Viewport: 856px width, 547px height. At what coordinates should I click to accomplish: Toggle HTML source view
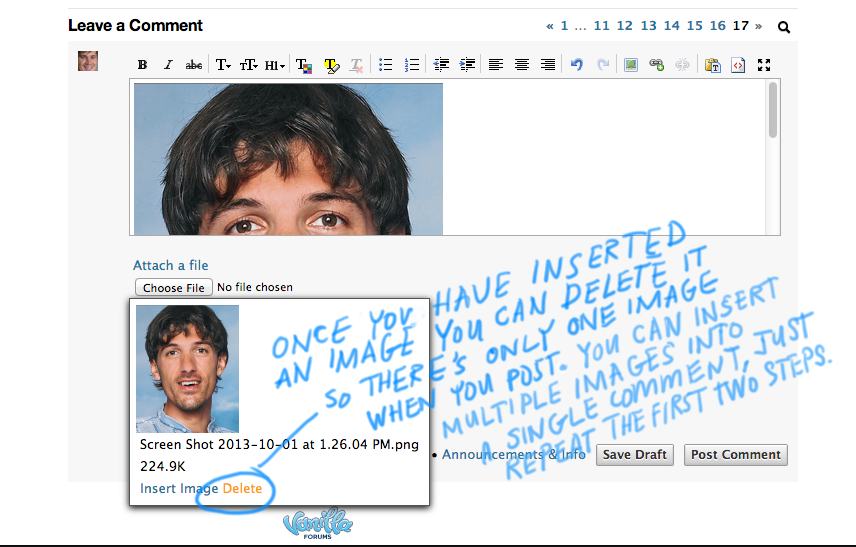click(x=738, y=66)
